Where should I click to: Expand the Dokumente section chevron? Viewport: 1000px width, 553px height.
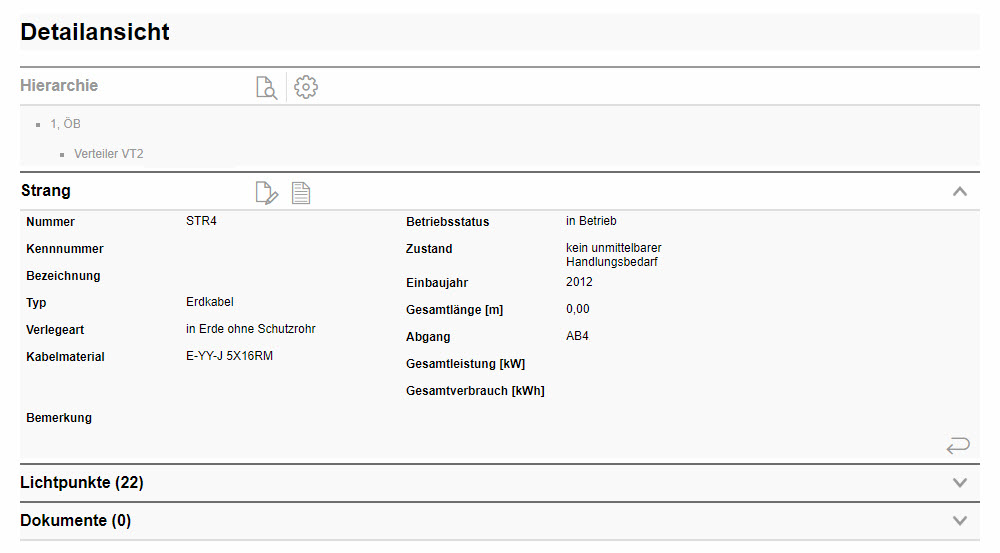pyautogui.click(x=960, y=521)
